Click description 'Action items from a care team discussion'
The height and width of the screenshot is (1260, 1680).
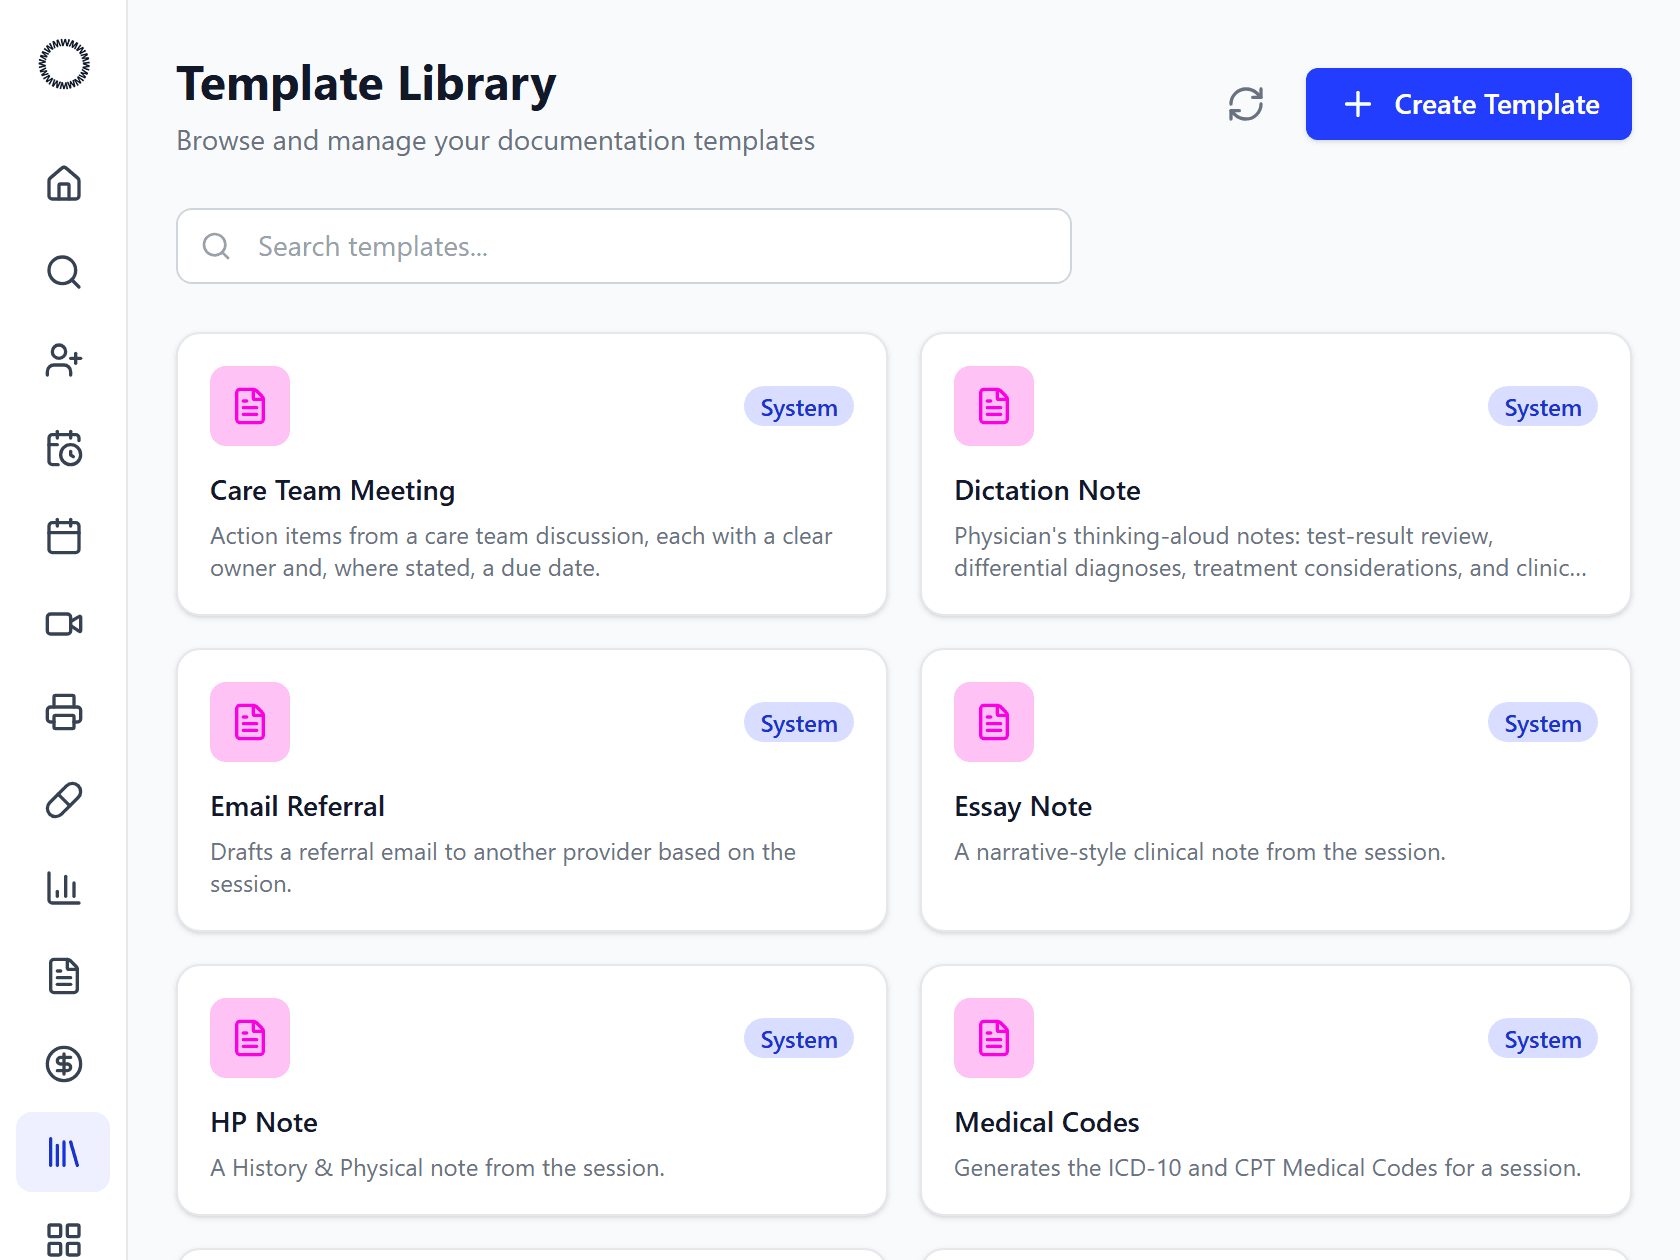pyautogui.click(x=521, y=552)
